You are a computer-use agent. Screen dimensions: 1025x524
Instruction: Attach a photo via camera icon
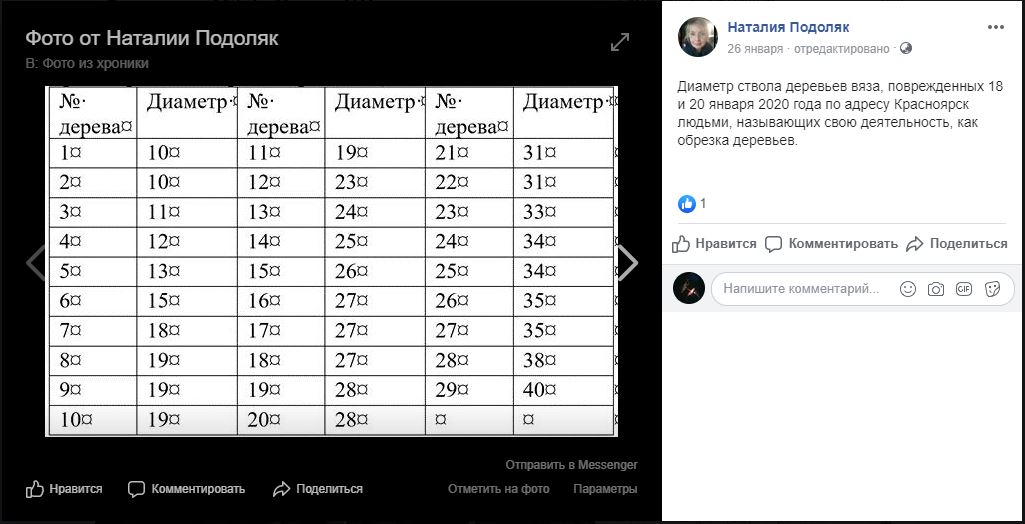click(936, 289)
